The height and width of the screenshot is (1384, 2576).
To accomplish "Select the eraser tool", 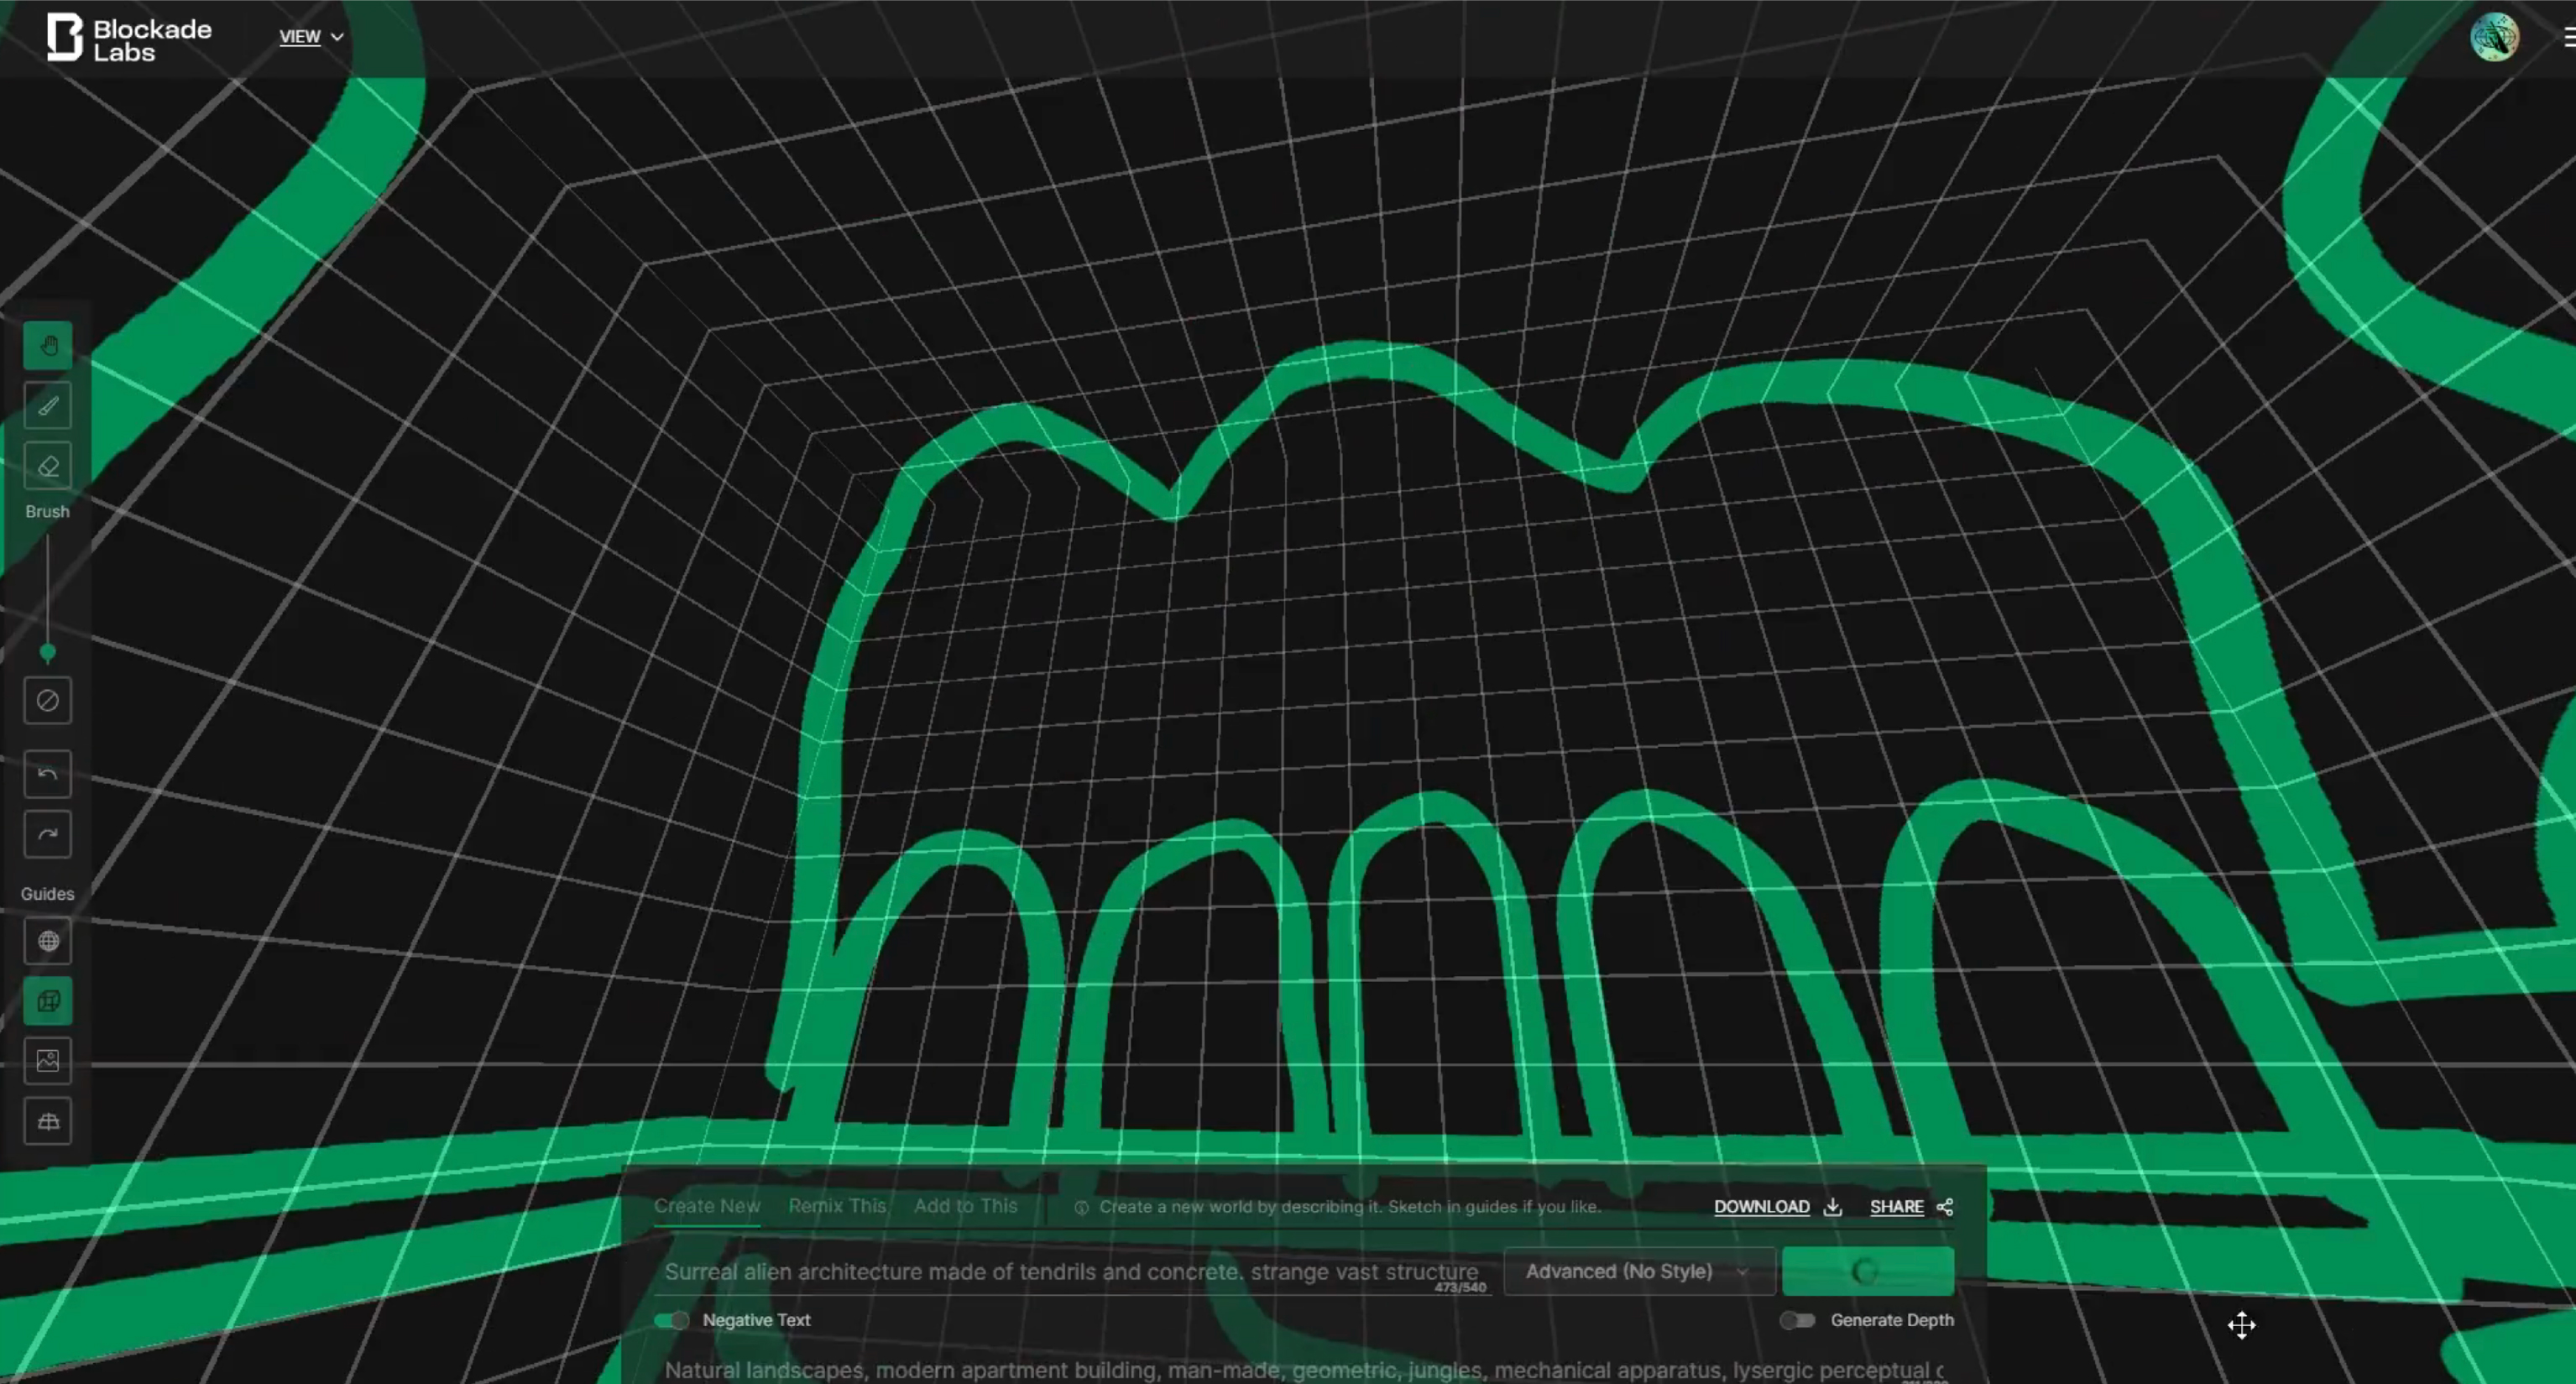I will [48, 466].
